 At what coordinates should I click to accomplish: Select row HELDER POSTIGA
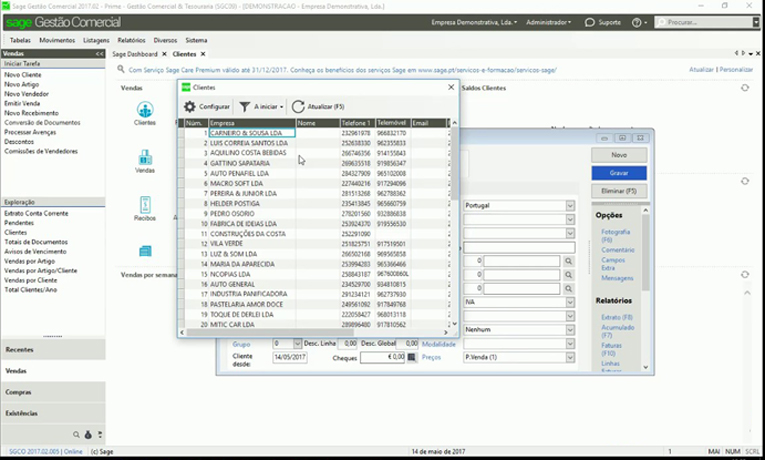click(315, 203)
